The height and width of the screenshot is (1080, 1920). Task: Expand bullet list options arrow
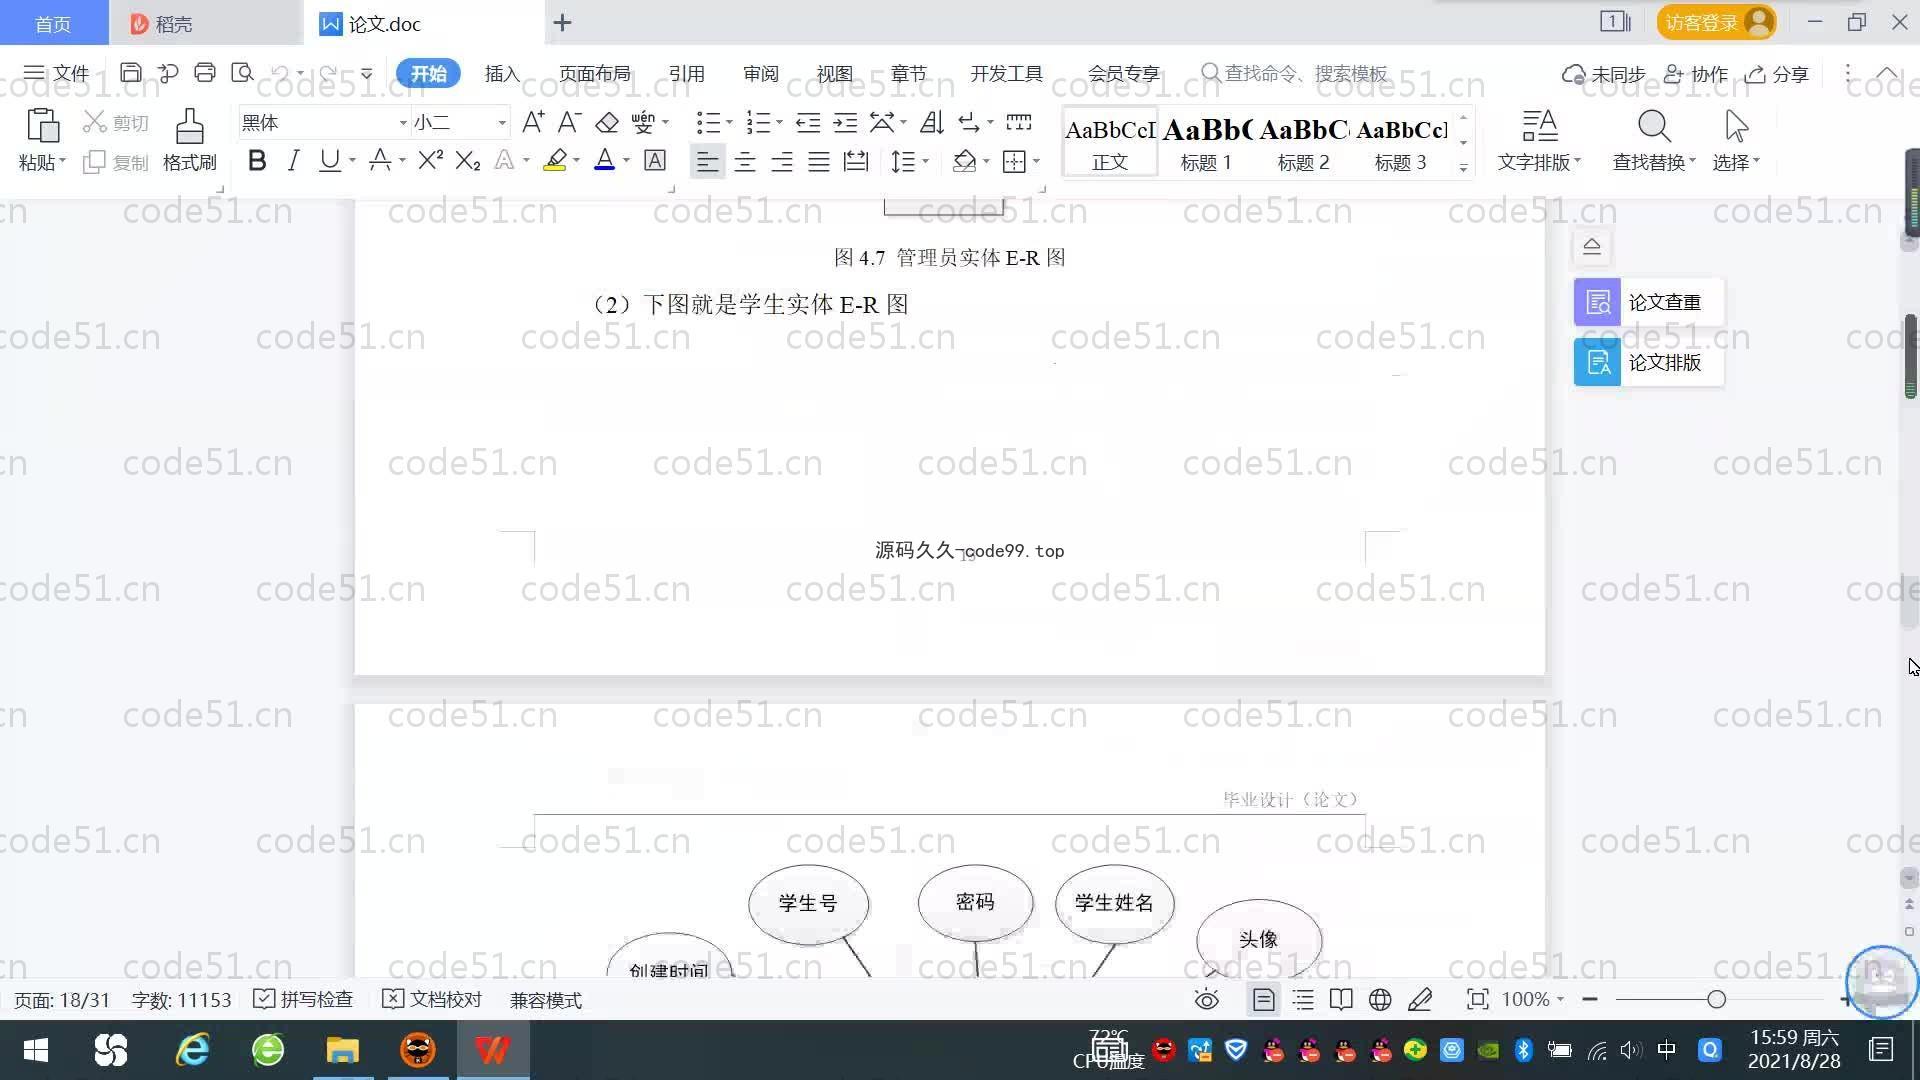[729, 123]
